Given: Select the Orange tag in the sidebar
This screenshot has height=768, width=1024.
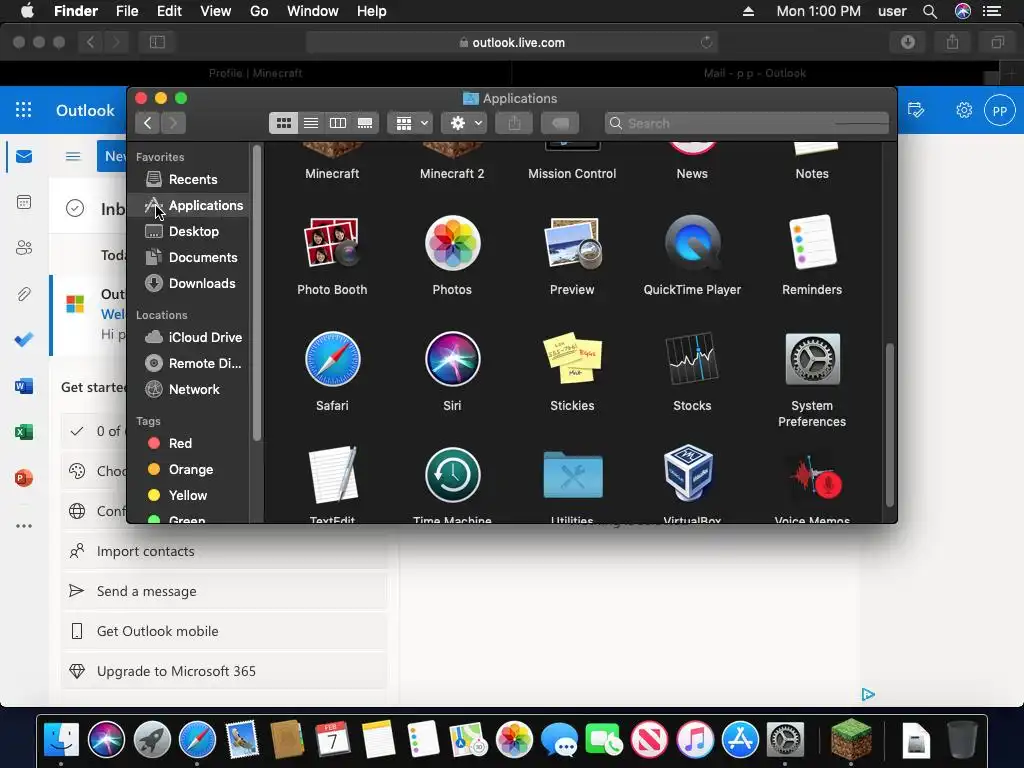Looking at the screenshot, I should point(189,470).
